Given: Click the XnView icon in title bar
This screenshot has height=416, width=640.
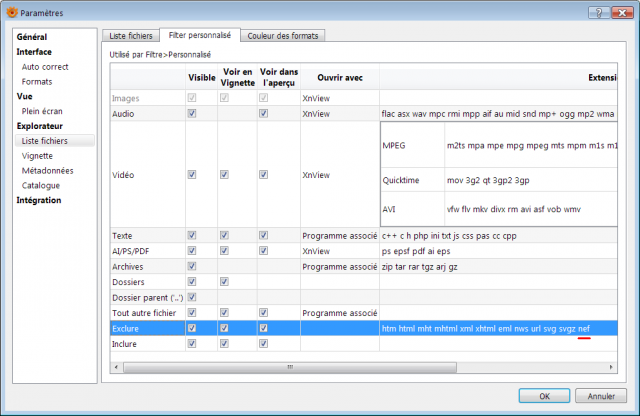Looking at the screenshot, I should click(x=12, y=13).
